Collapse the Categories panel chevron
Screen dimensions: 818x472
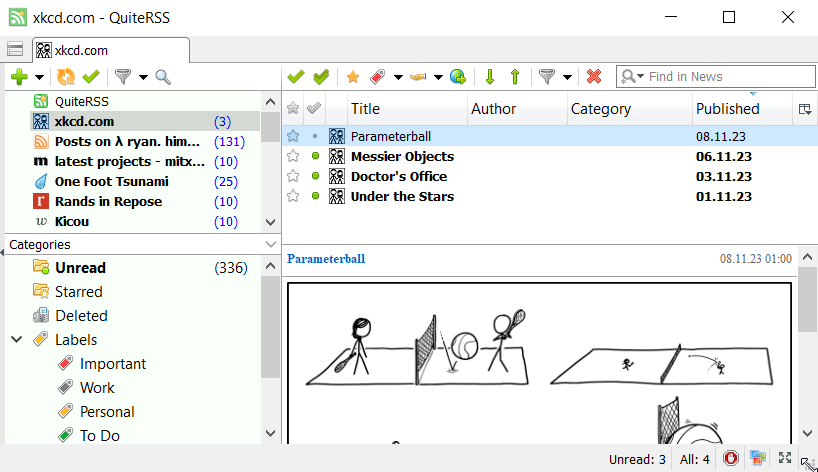(271, 244)
